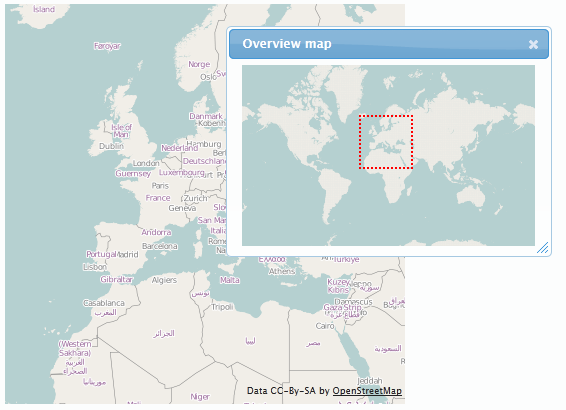Click the Isle of Man label
Image resolution: width=566 pixels, height=410 pixels.
121,131
